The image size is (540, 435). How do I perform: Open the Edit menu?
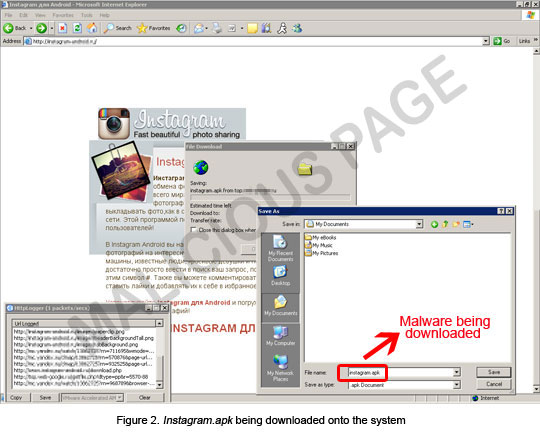(x=23, y=15)
